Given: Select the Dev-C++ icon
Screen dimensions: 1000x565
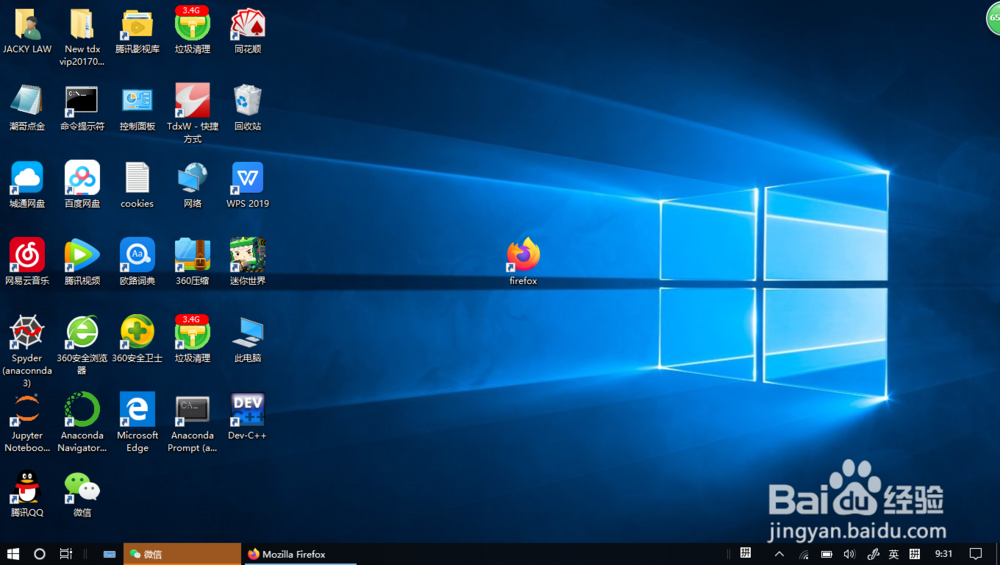Looking at the screenshot, I should tap(247, 409).
